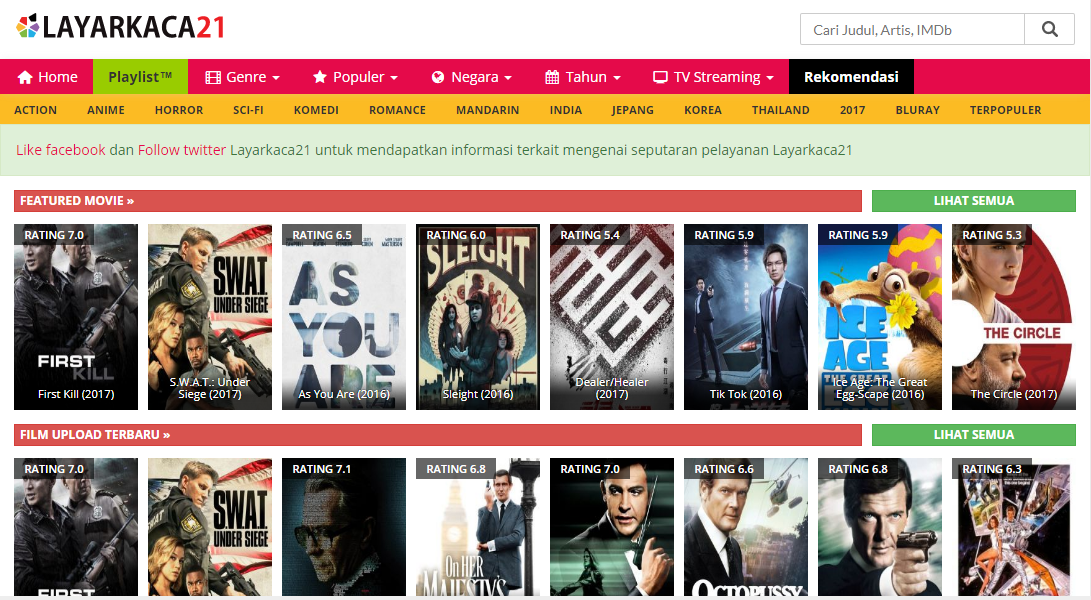
Task: Select the ANIME category
Action: [x=106, y=110]
